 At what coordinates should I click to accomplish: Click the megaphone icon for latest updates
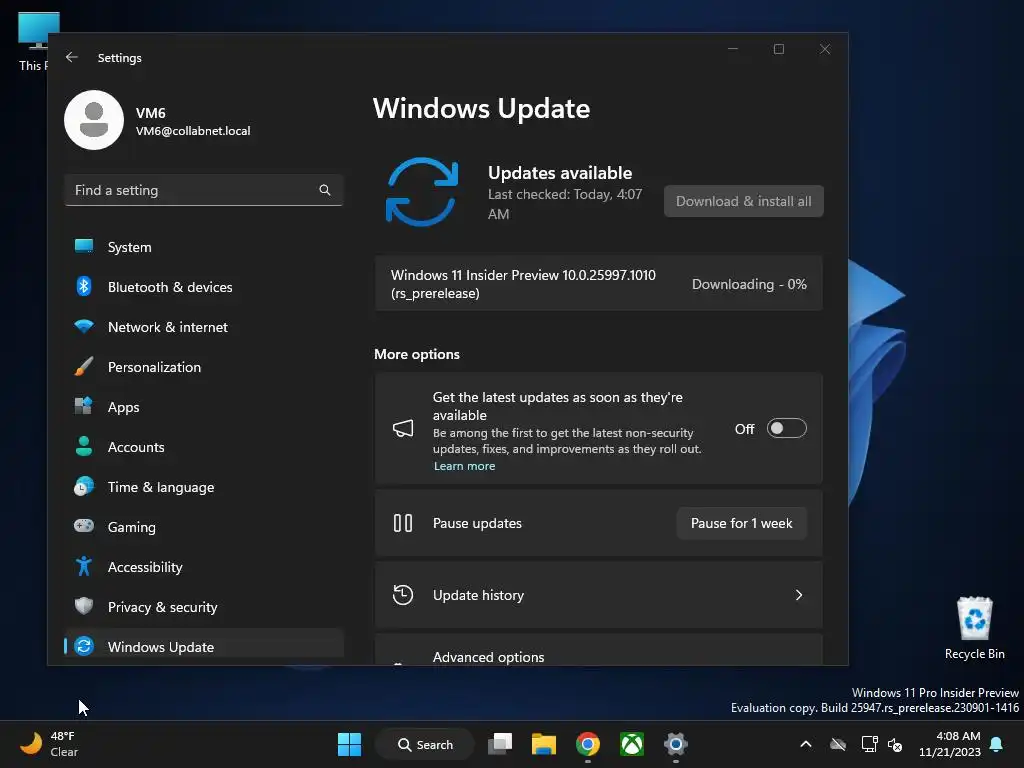[x=403, y=428]
